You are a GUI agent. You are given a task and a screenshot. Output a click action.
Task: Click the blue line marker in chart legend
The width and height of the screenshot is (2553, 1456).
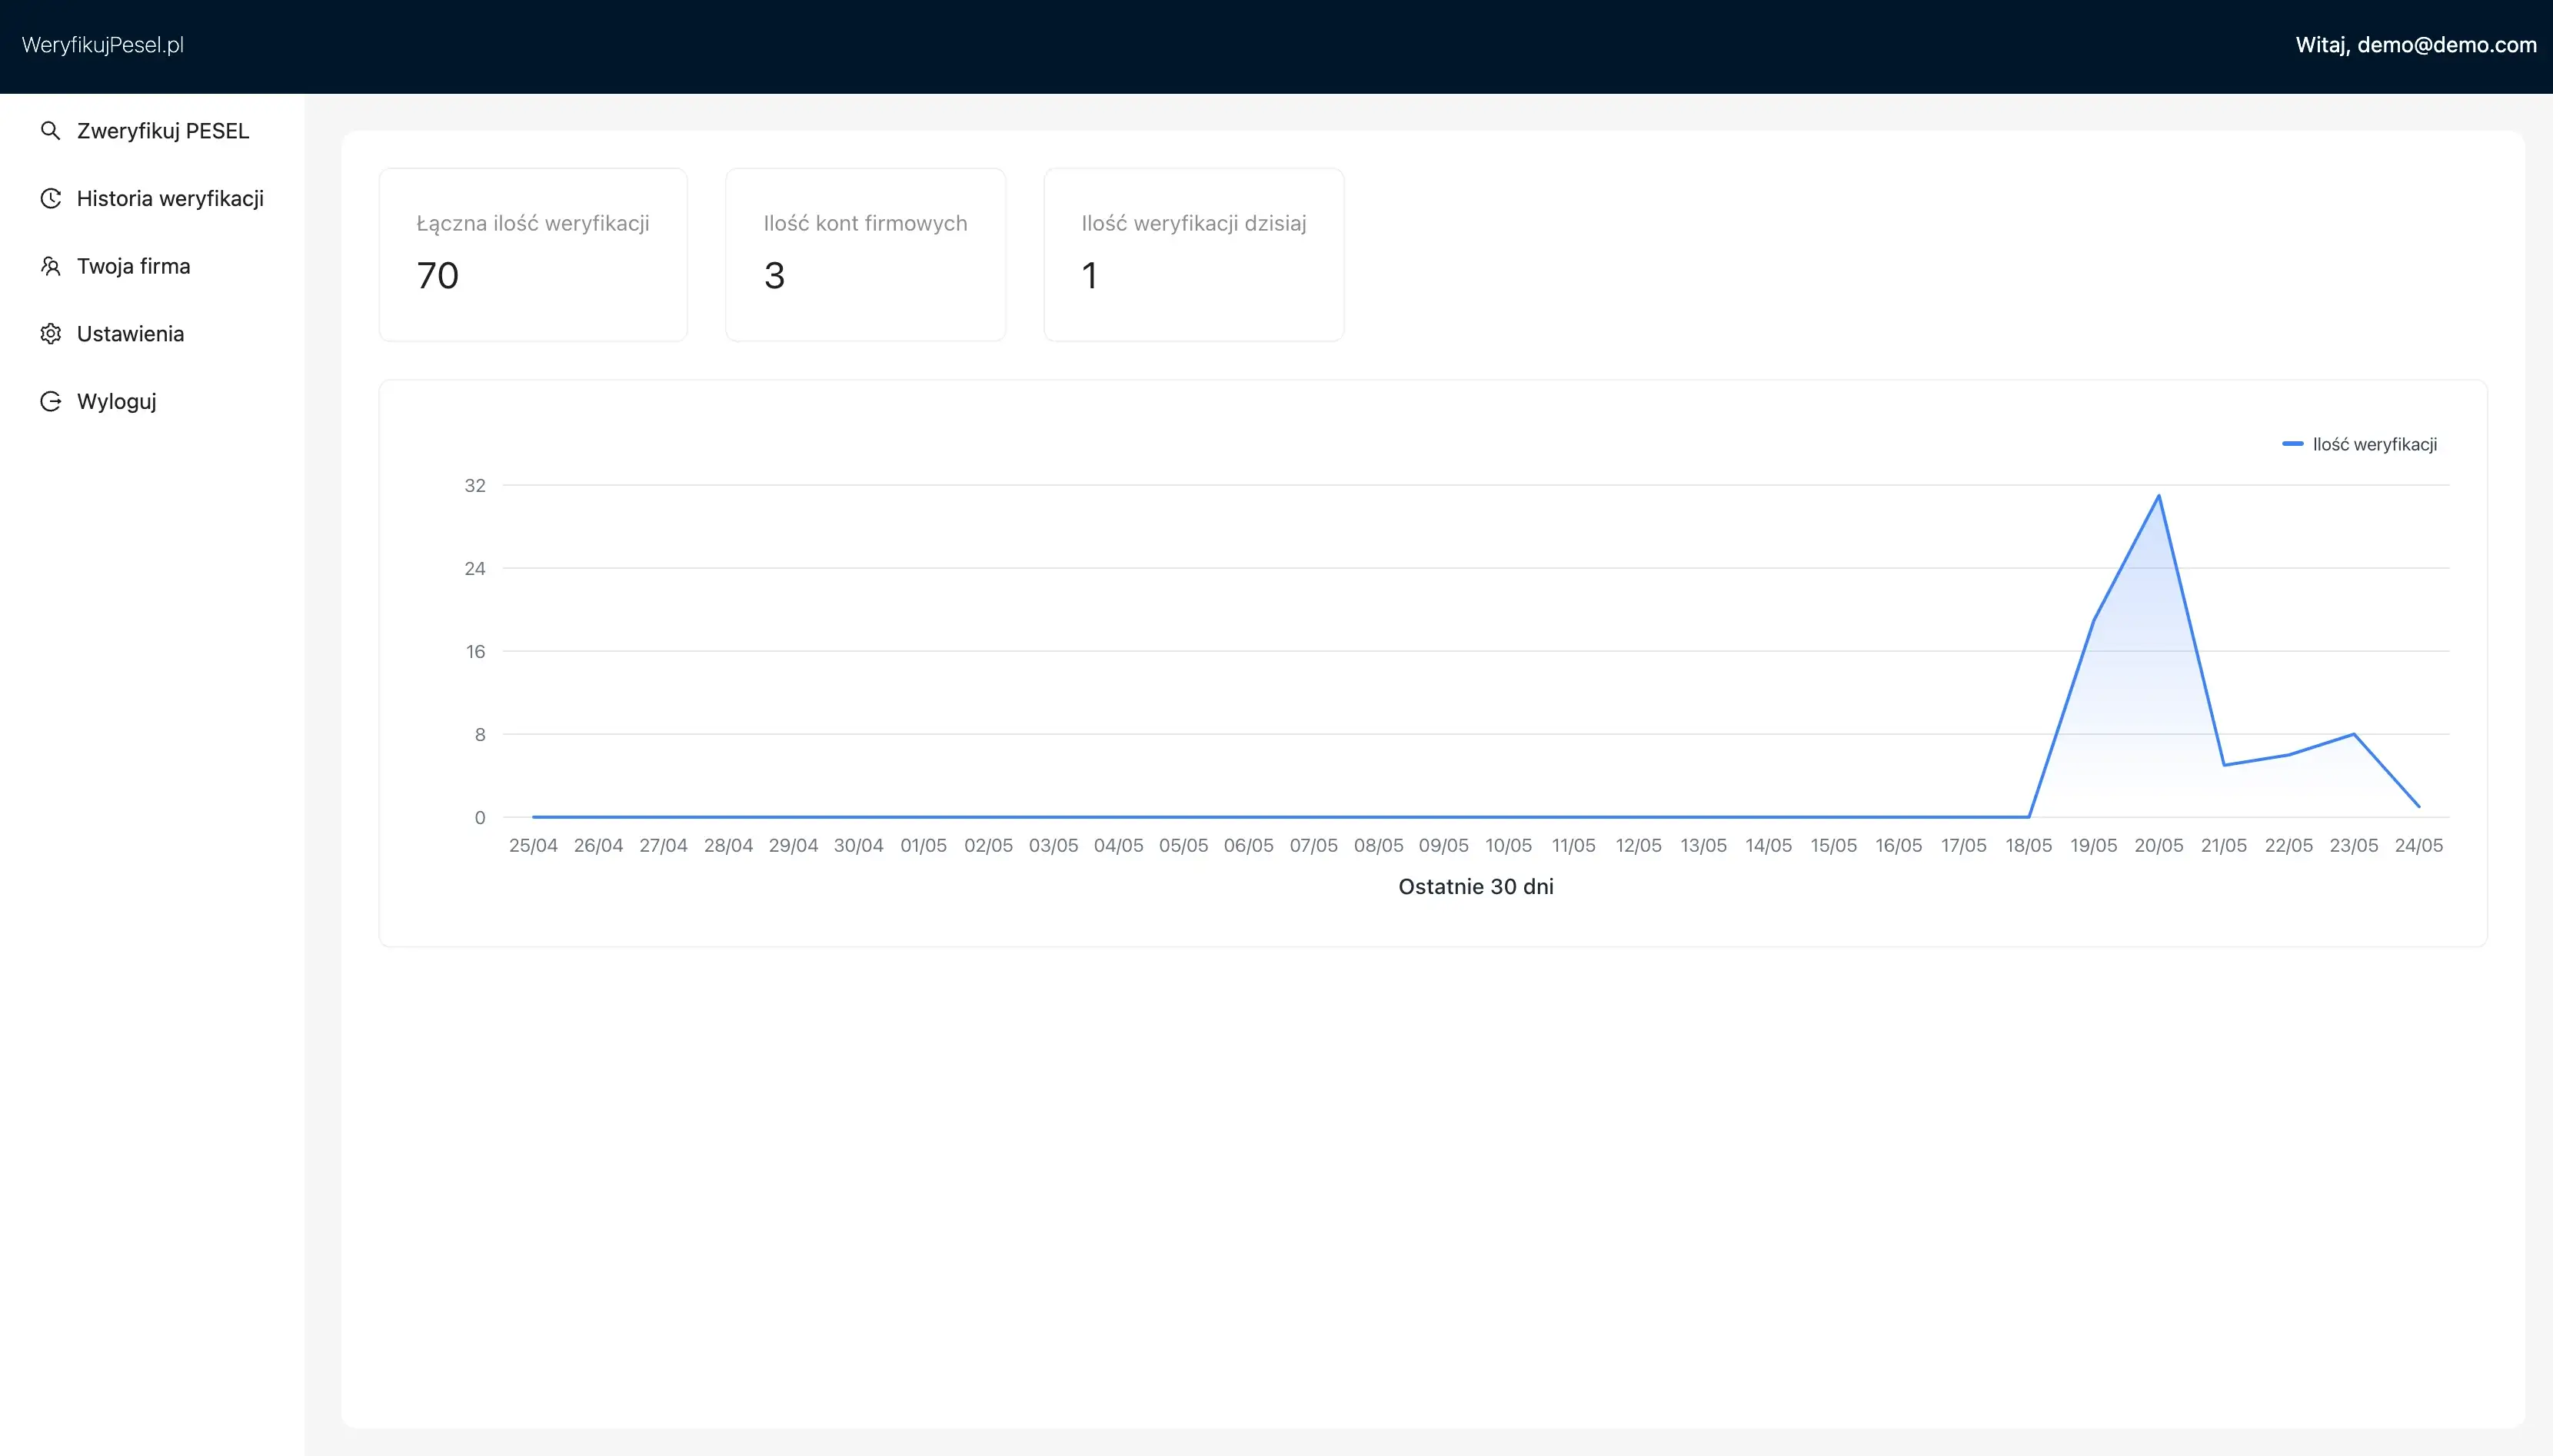pyautogui.click(x=2294, y=443)
